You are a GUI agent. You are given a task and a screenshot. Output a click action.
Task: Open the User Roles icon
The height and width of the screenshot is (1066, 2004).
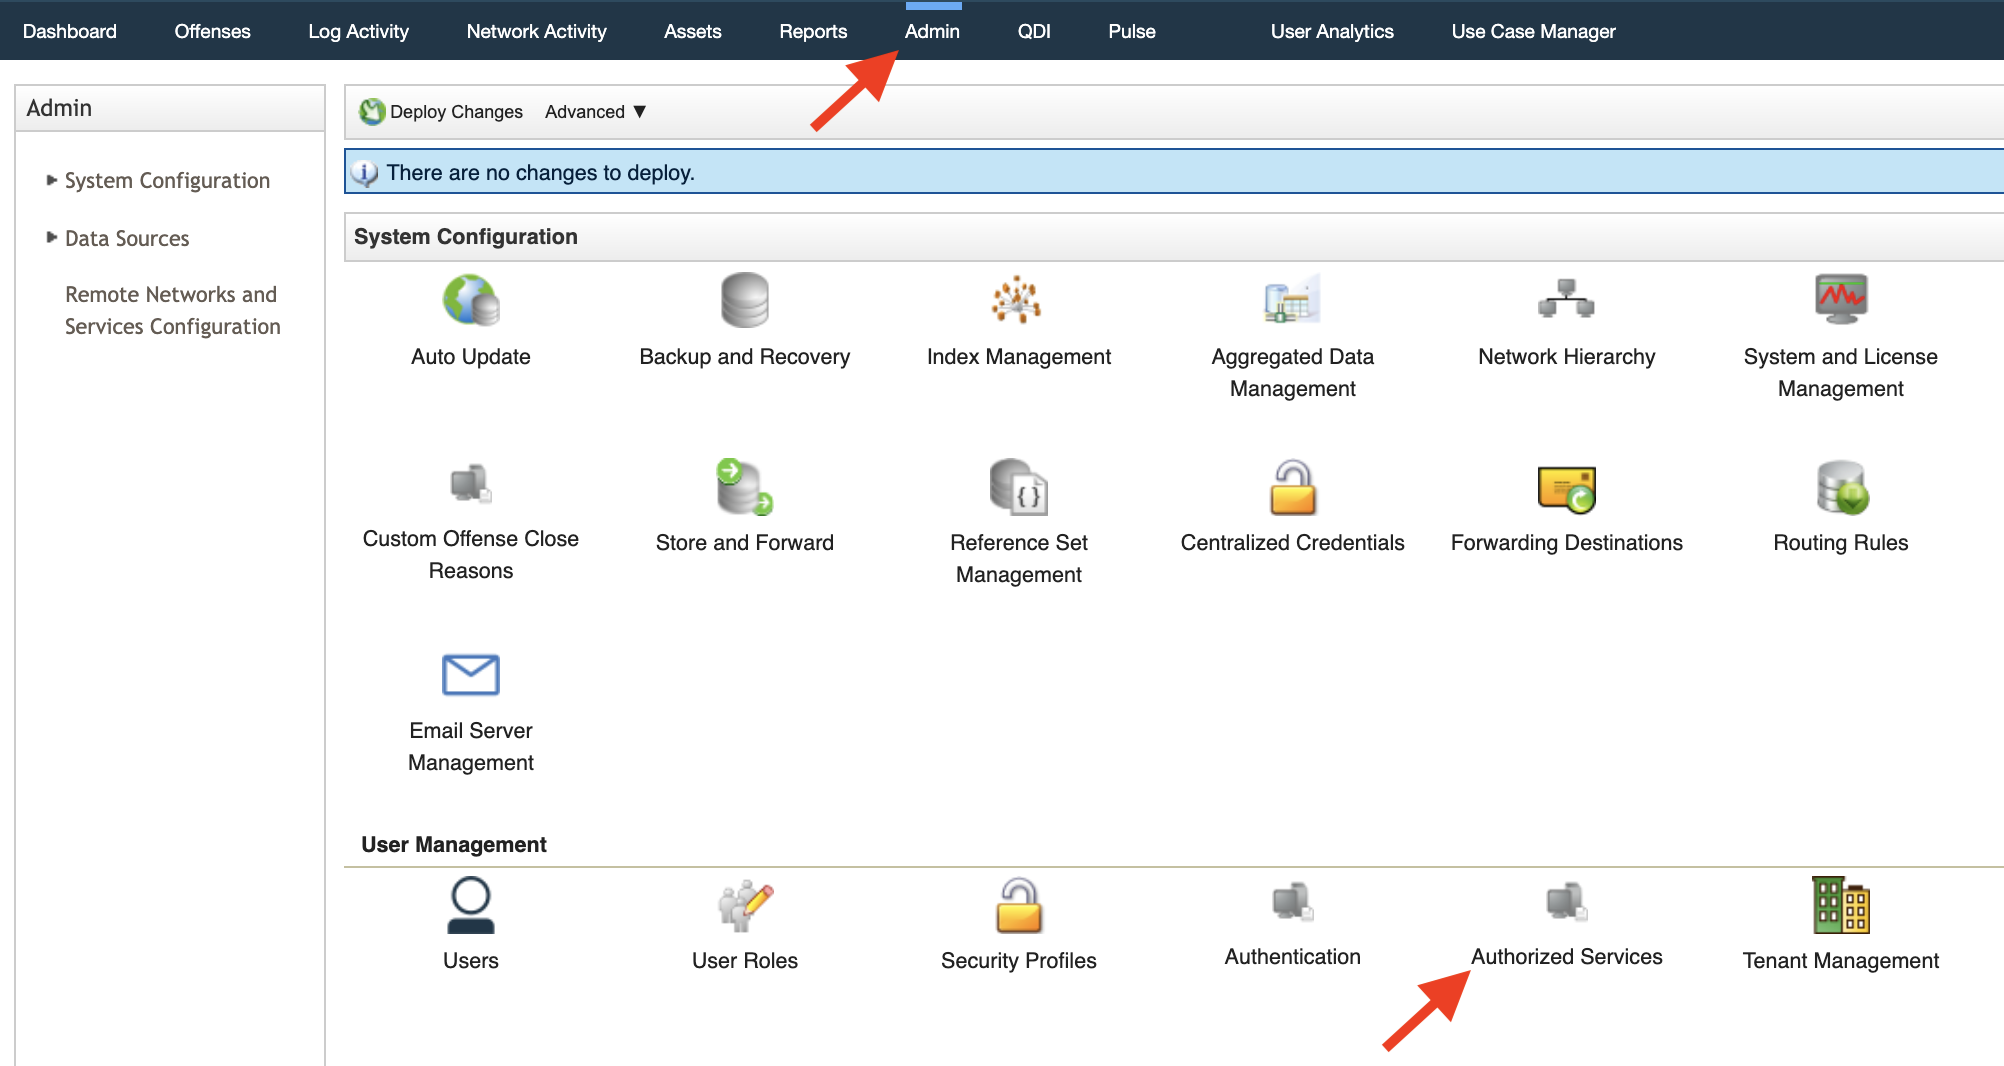pos(745,905)
